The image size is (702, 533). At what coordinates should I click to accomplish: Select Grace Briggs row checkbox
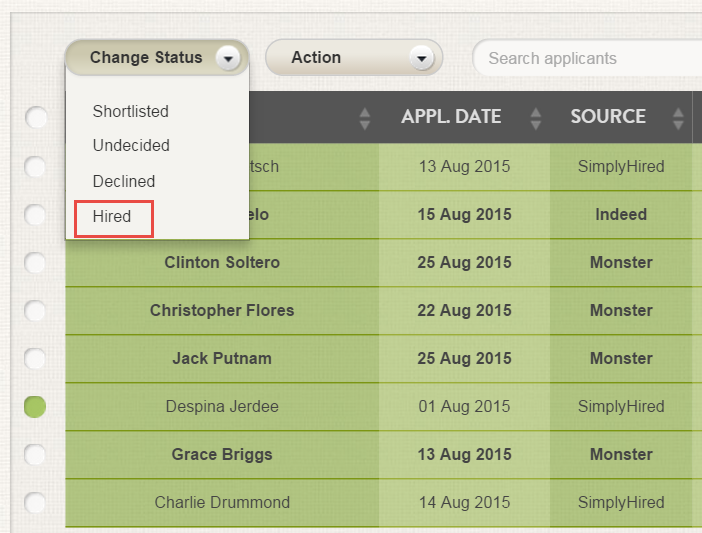point(36,455)
